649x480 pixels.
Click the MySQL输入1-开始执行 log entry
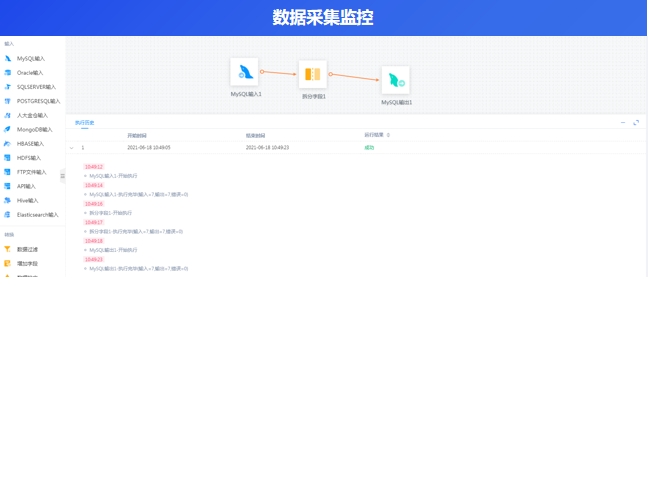(113, 176)
